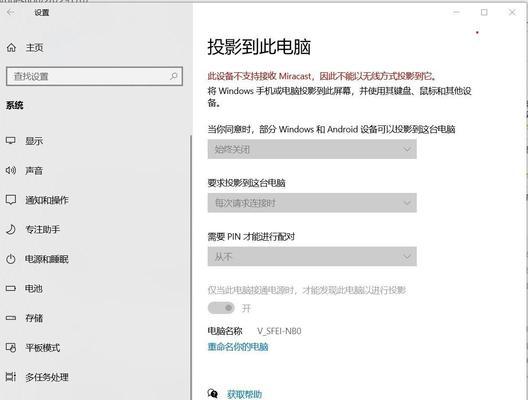
Task: Click the speaker icon beside 声音
Action: click(x=11, y=170)
